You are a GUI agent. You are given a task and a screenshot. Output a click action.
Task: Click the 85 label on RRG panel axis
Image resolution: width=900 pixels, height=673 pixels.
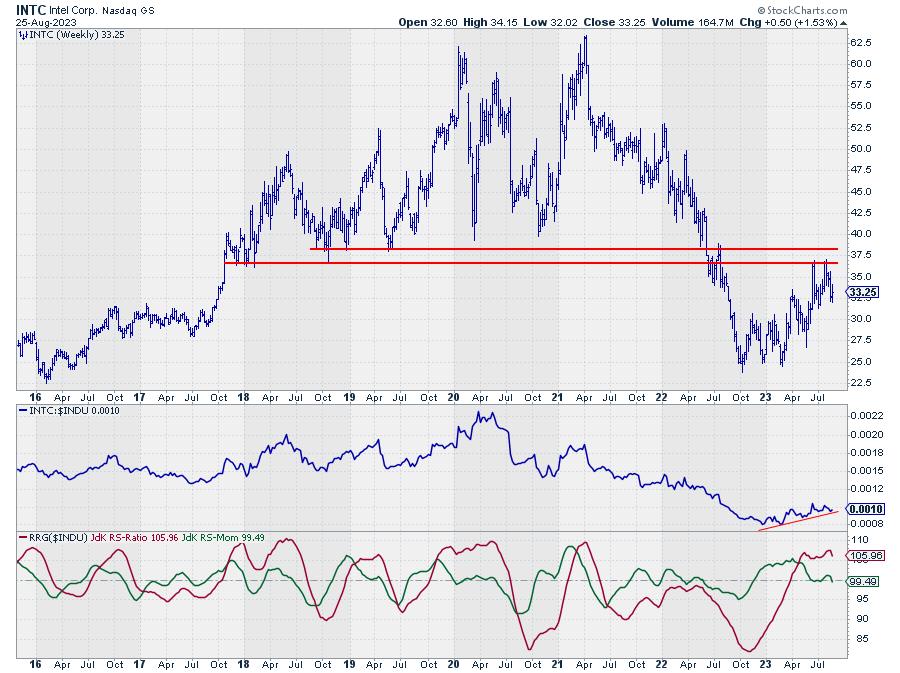pos(863,639)
